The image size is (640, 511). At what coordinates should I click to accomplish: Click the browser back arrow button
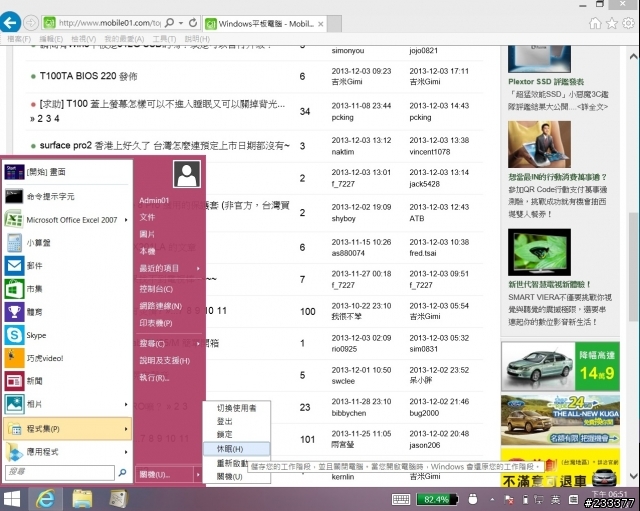coord(12,21)
